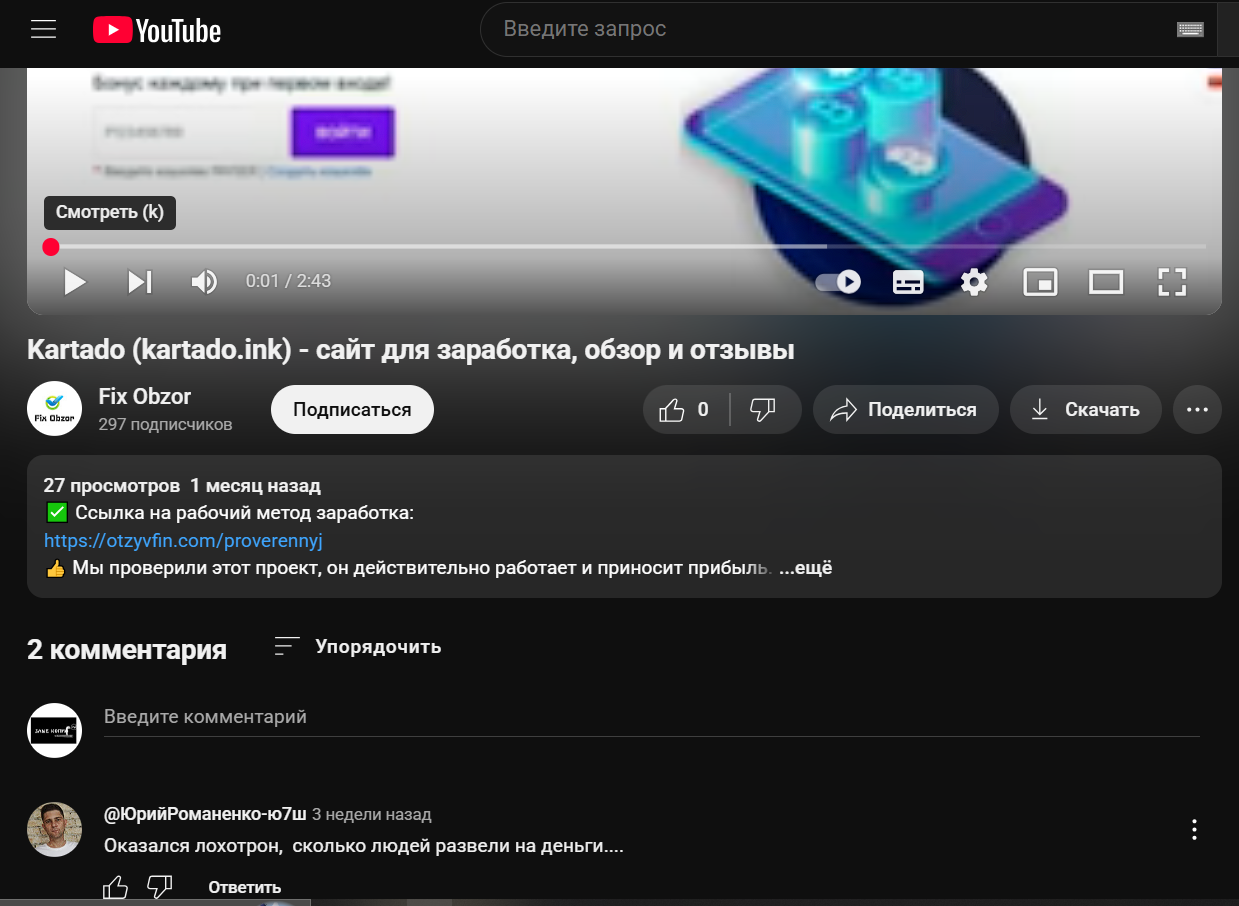The width and height of the screenshot is (1239, 906).
Task: Open 'Упорядочить' sort comments dropdown
Action: tap(358, 647)
